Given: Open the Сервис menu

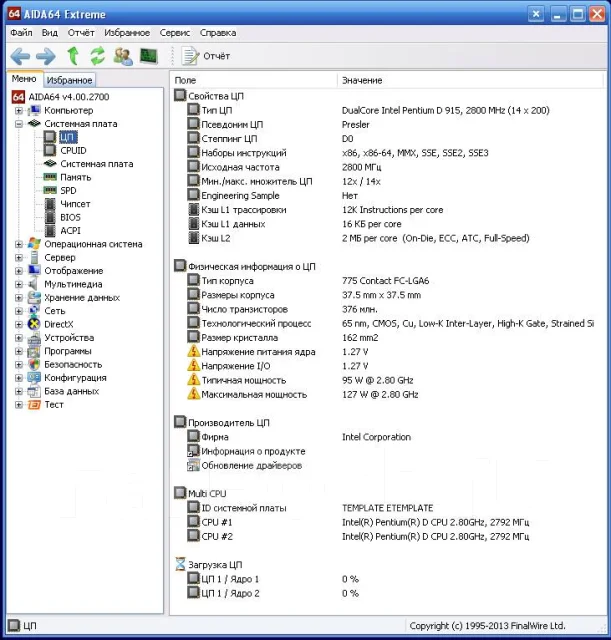Looking at the screenshot, I should (x=175, y=33).
